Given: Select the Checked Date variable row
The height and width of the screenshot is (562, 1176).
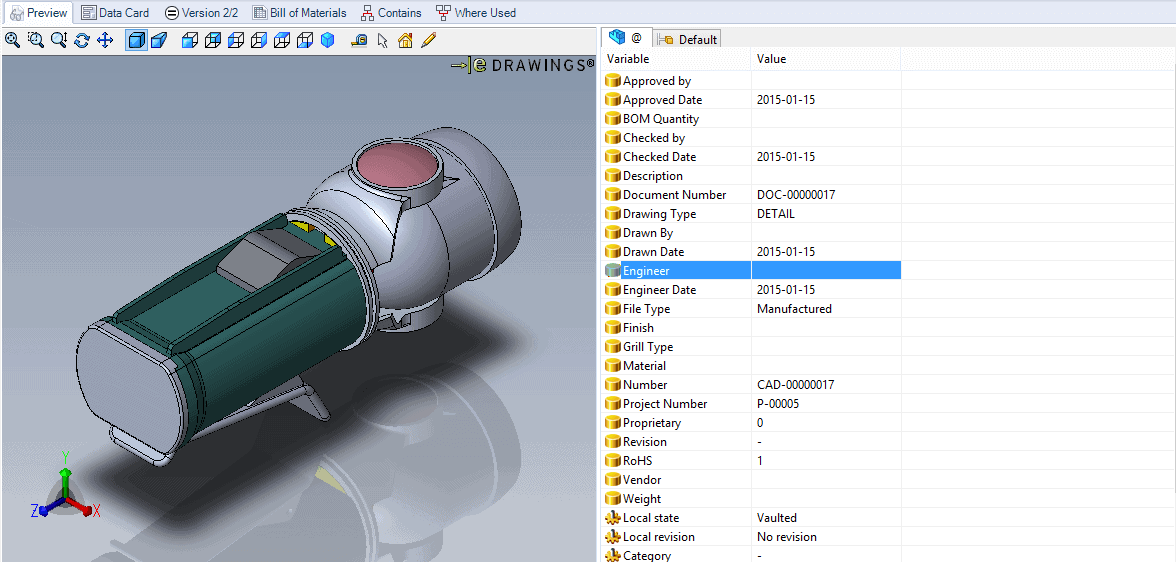Looking at the screenshot, I should pos(751,157).
